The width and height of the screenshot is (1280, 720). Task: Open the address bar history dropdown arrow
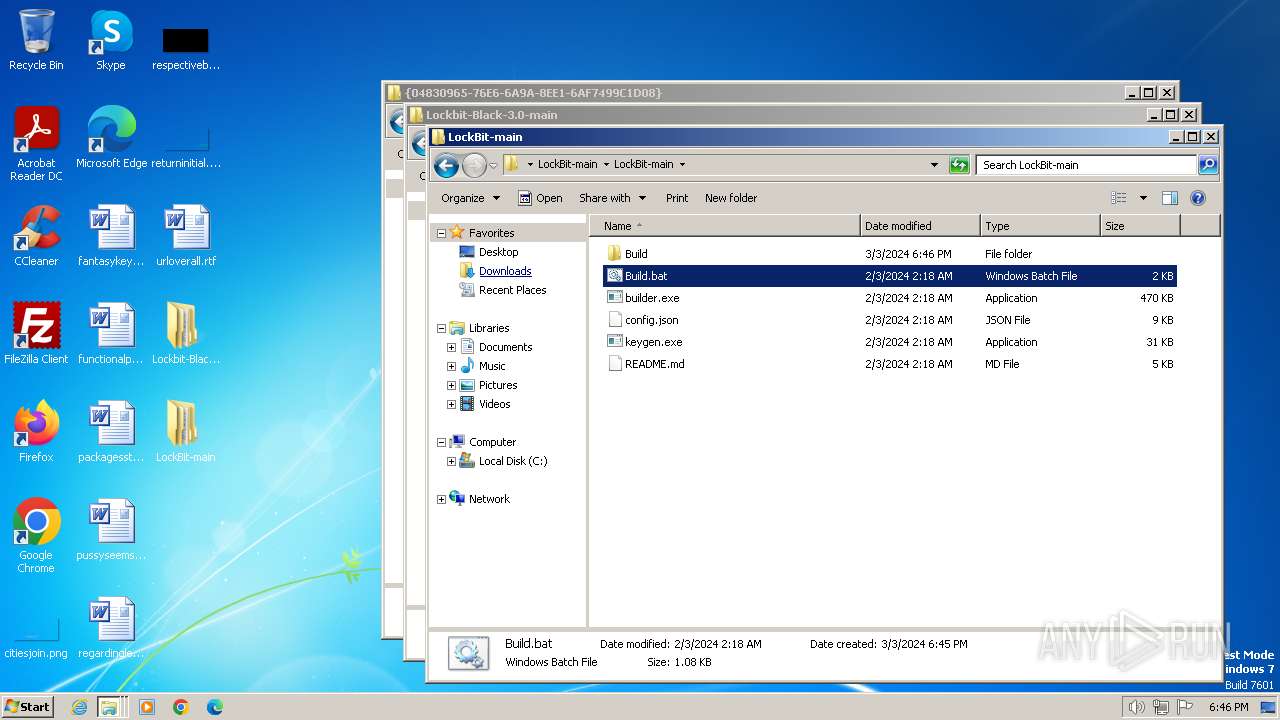click(934, 165)
